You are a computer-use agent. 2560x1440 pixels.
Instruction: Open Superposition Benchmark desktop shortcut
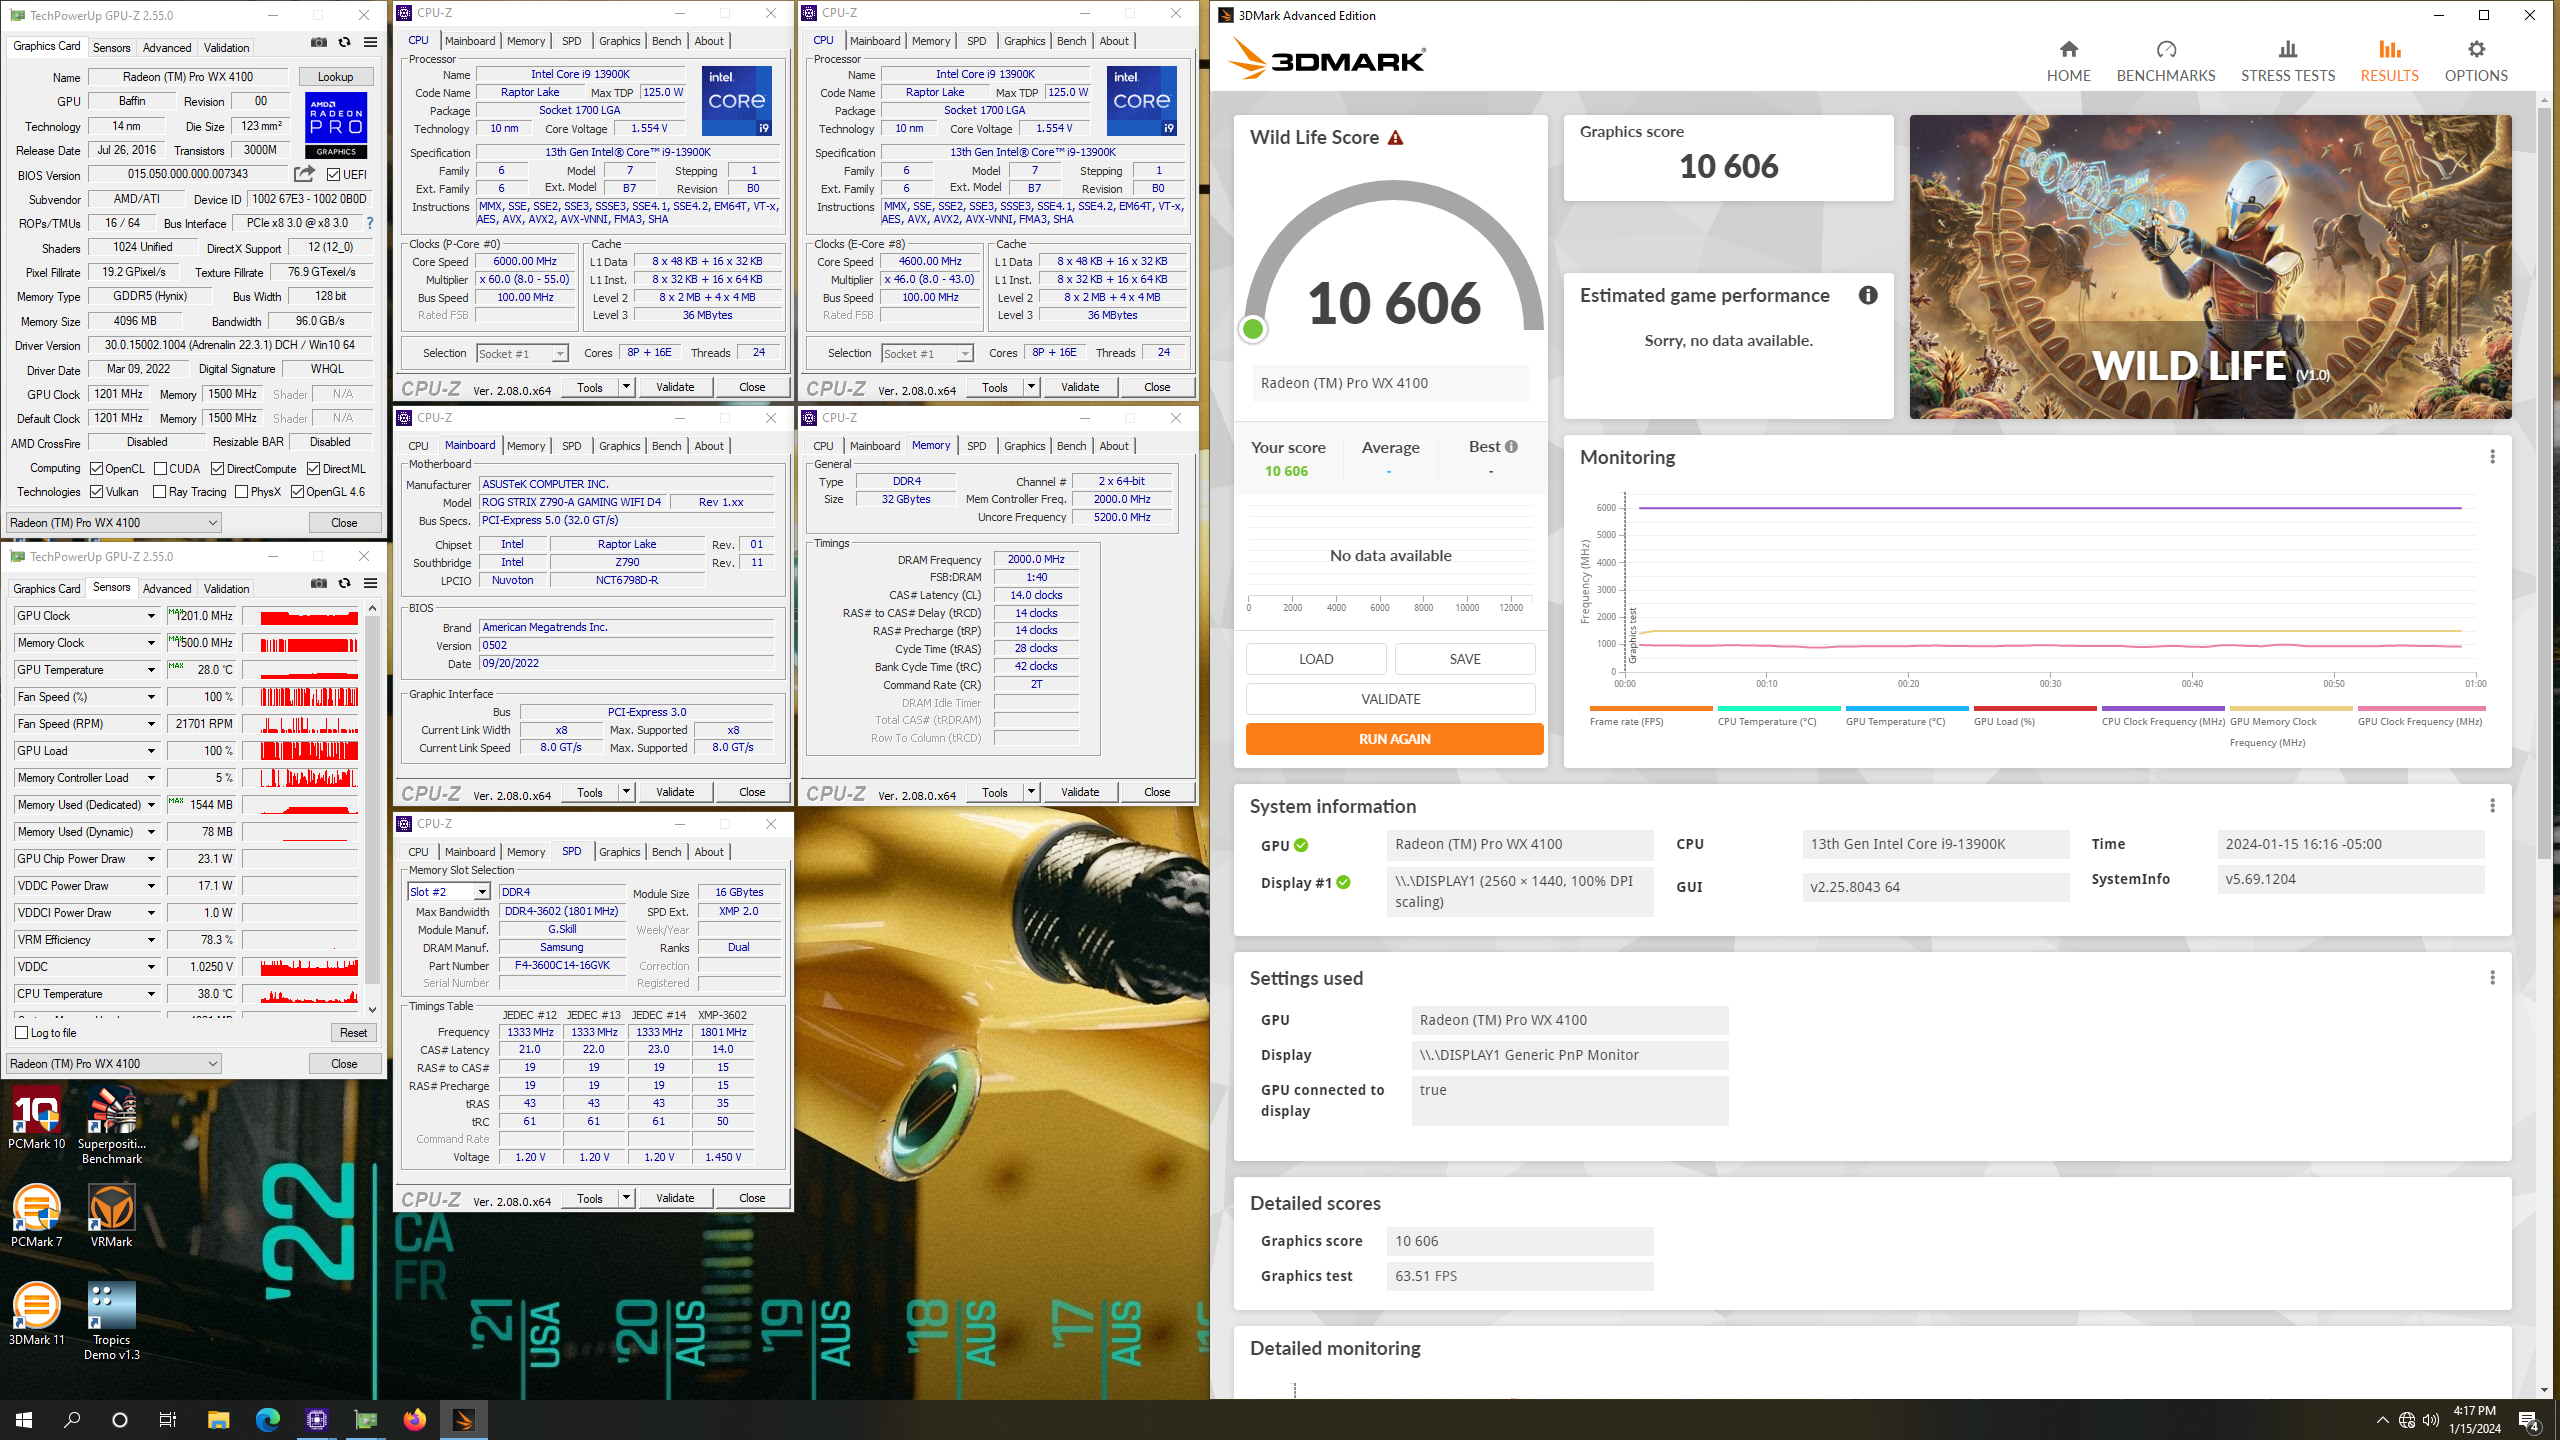112,1127
